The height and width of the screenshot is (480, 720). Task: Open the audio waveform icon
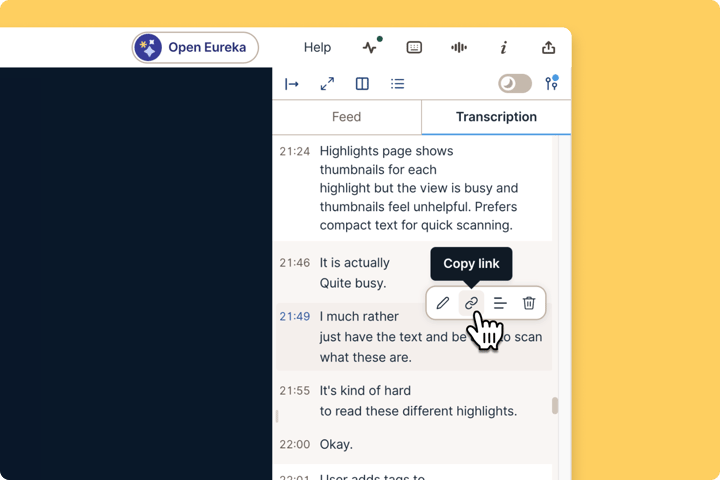pos(459,47)
